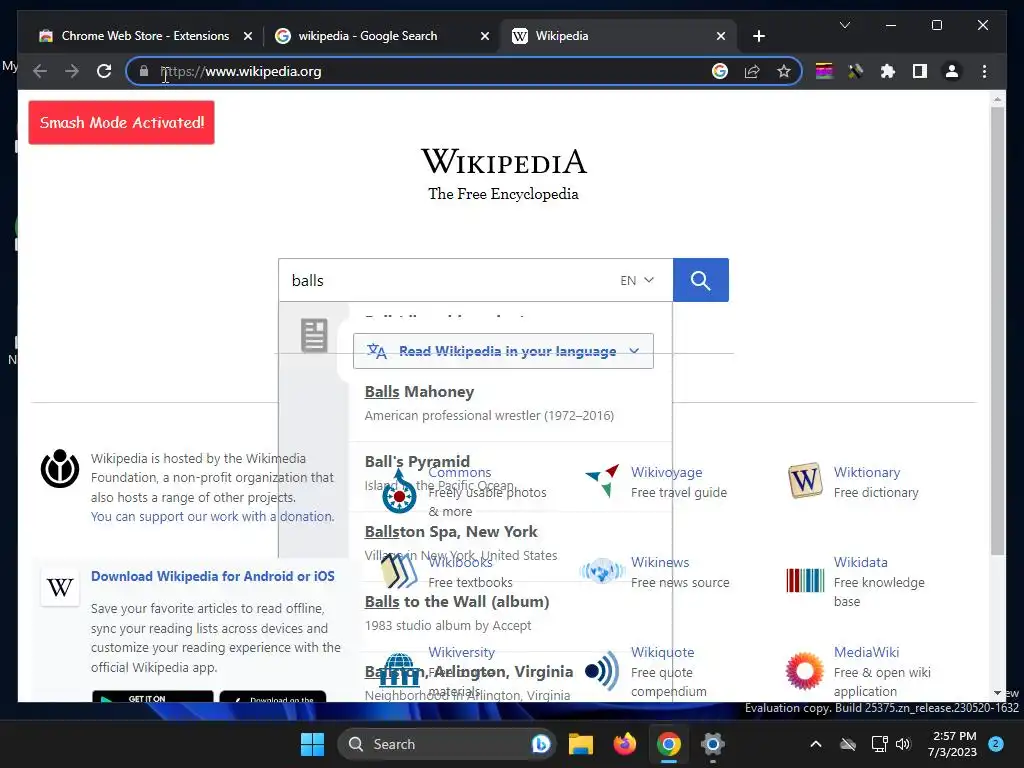Bookmark this page with the star icon

784,71
